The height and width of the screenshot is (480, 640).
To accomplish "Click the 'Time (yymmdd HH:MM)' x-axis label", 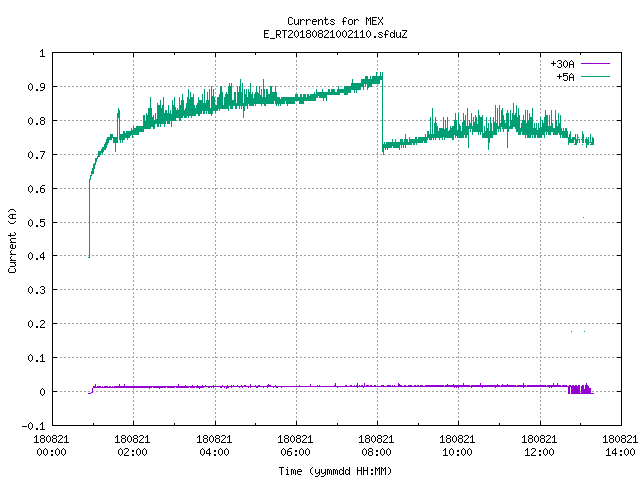I will tap(335, 471).
